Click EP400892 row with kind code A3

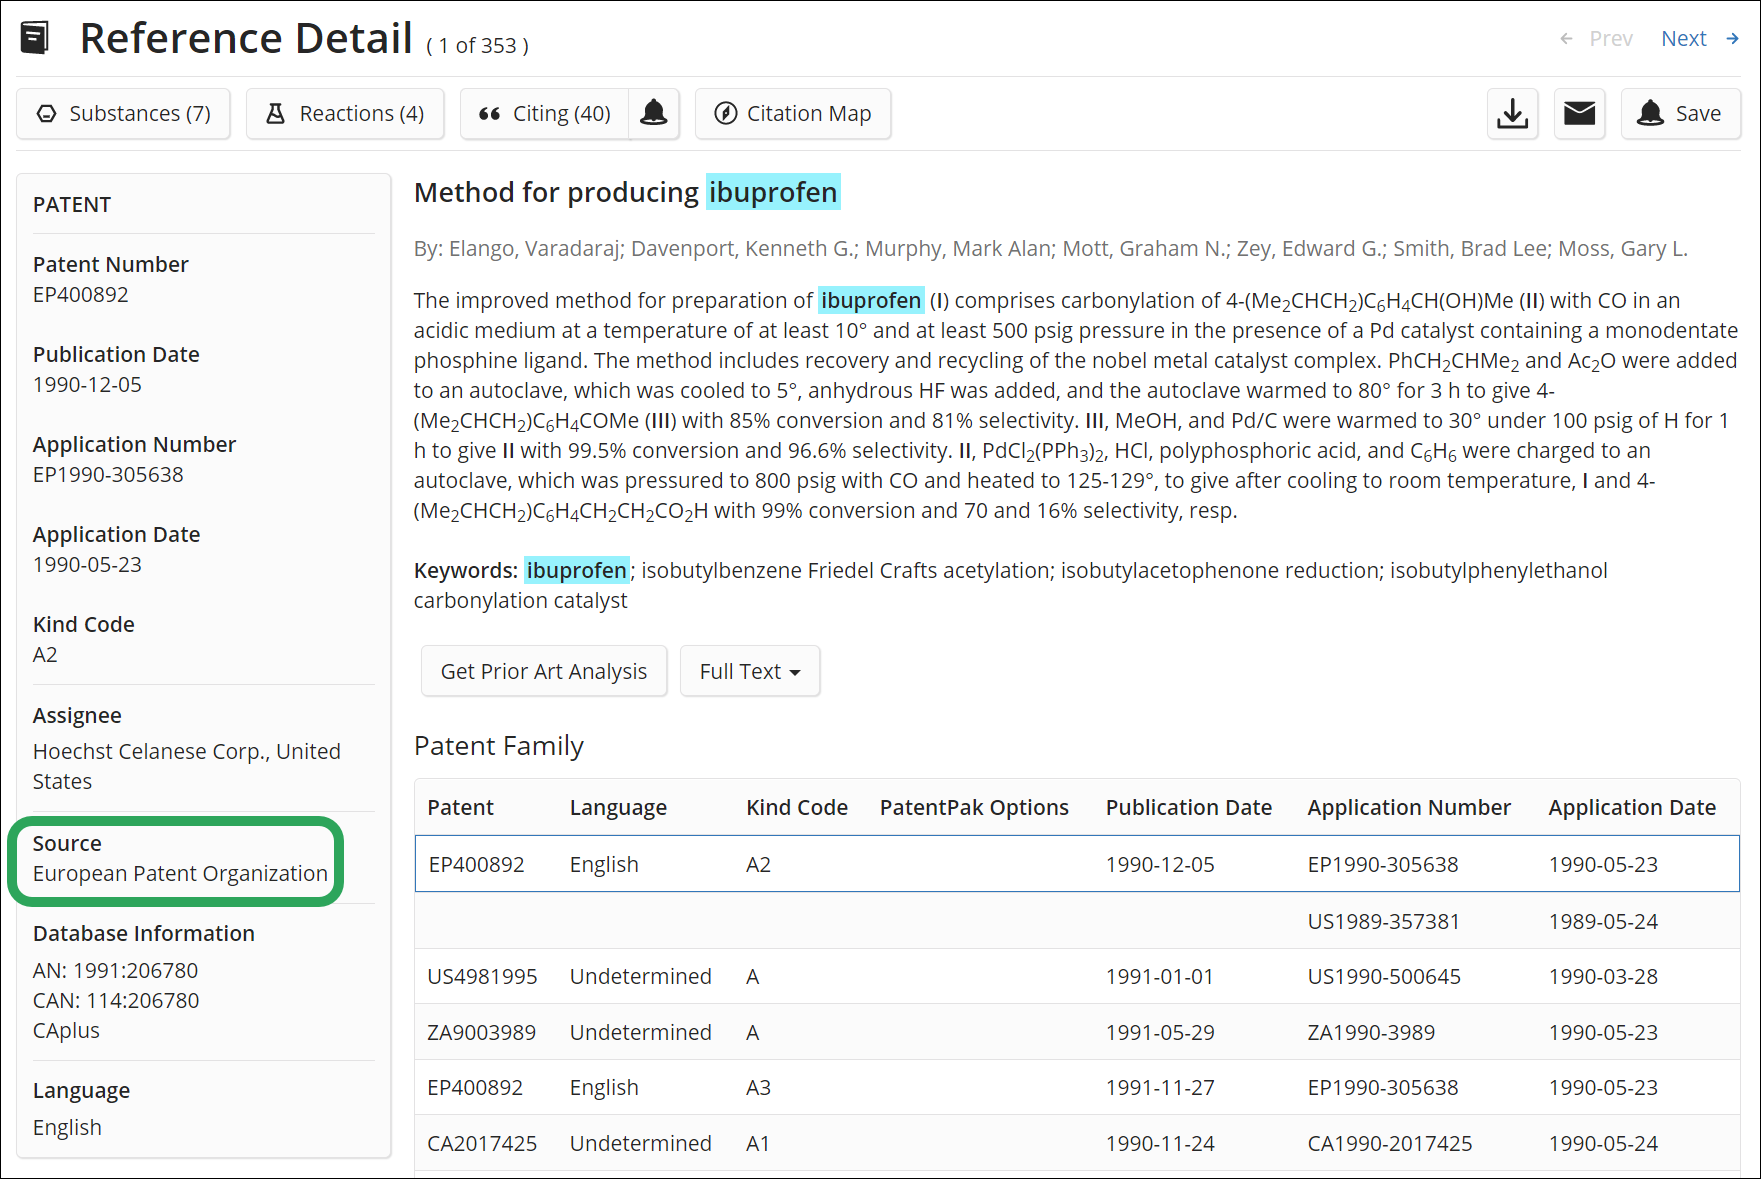coord(1077,1087)
